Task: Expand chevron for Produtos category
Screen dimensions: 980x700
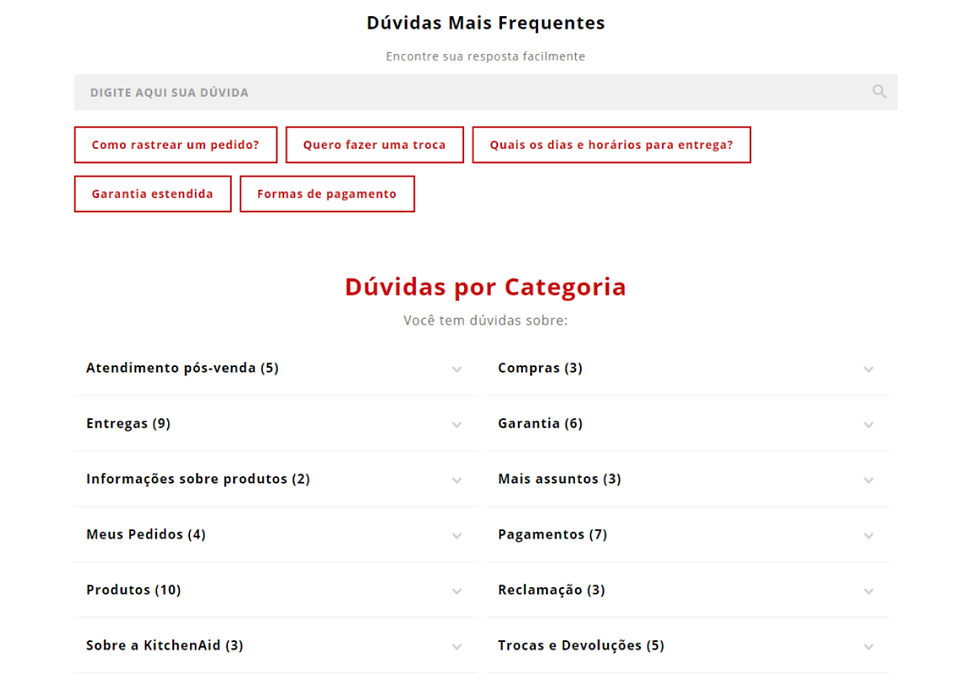Action: [457, 591]
